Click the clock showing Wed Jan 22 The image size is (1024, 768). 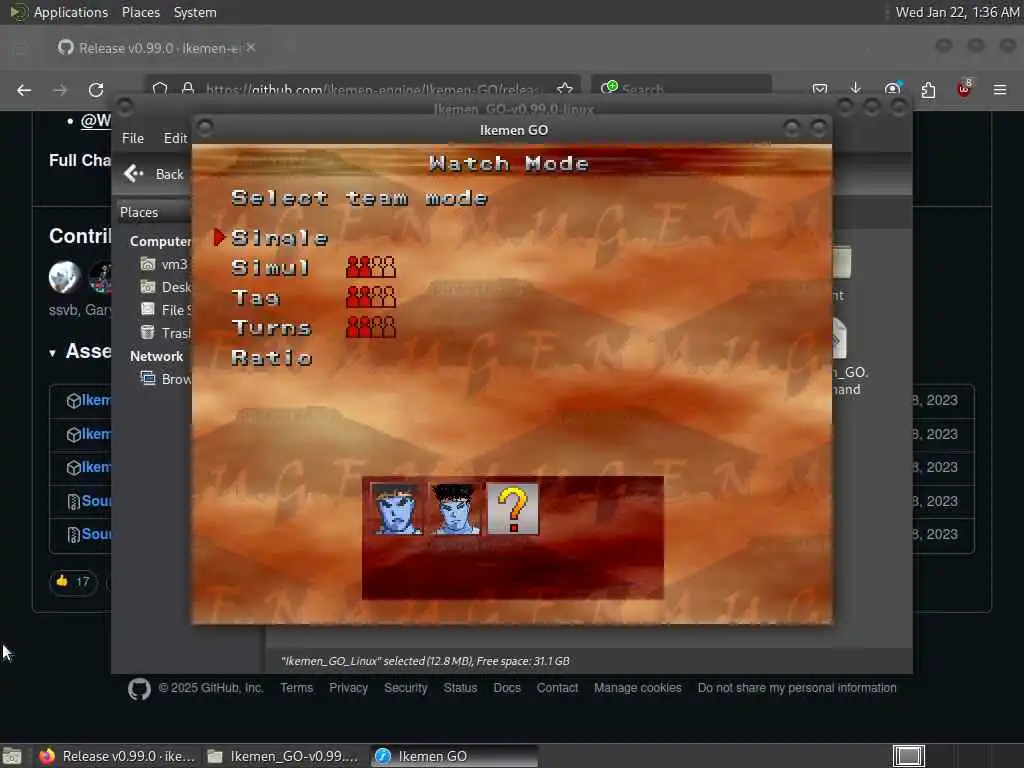(957, 12)
